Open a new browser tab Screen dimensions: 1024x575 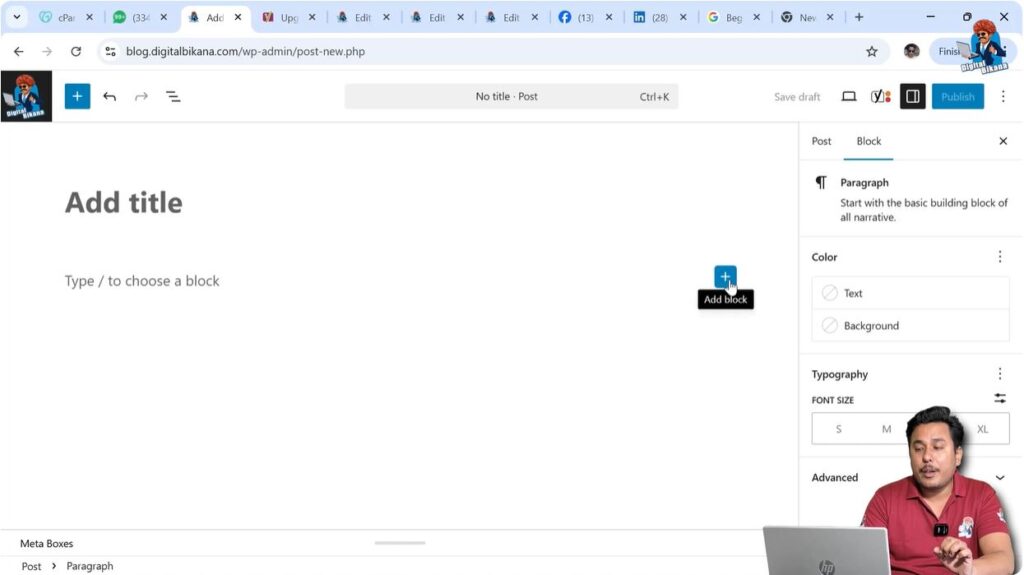pyautogui.click(x=859, y=17)
